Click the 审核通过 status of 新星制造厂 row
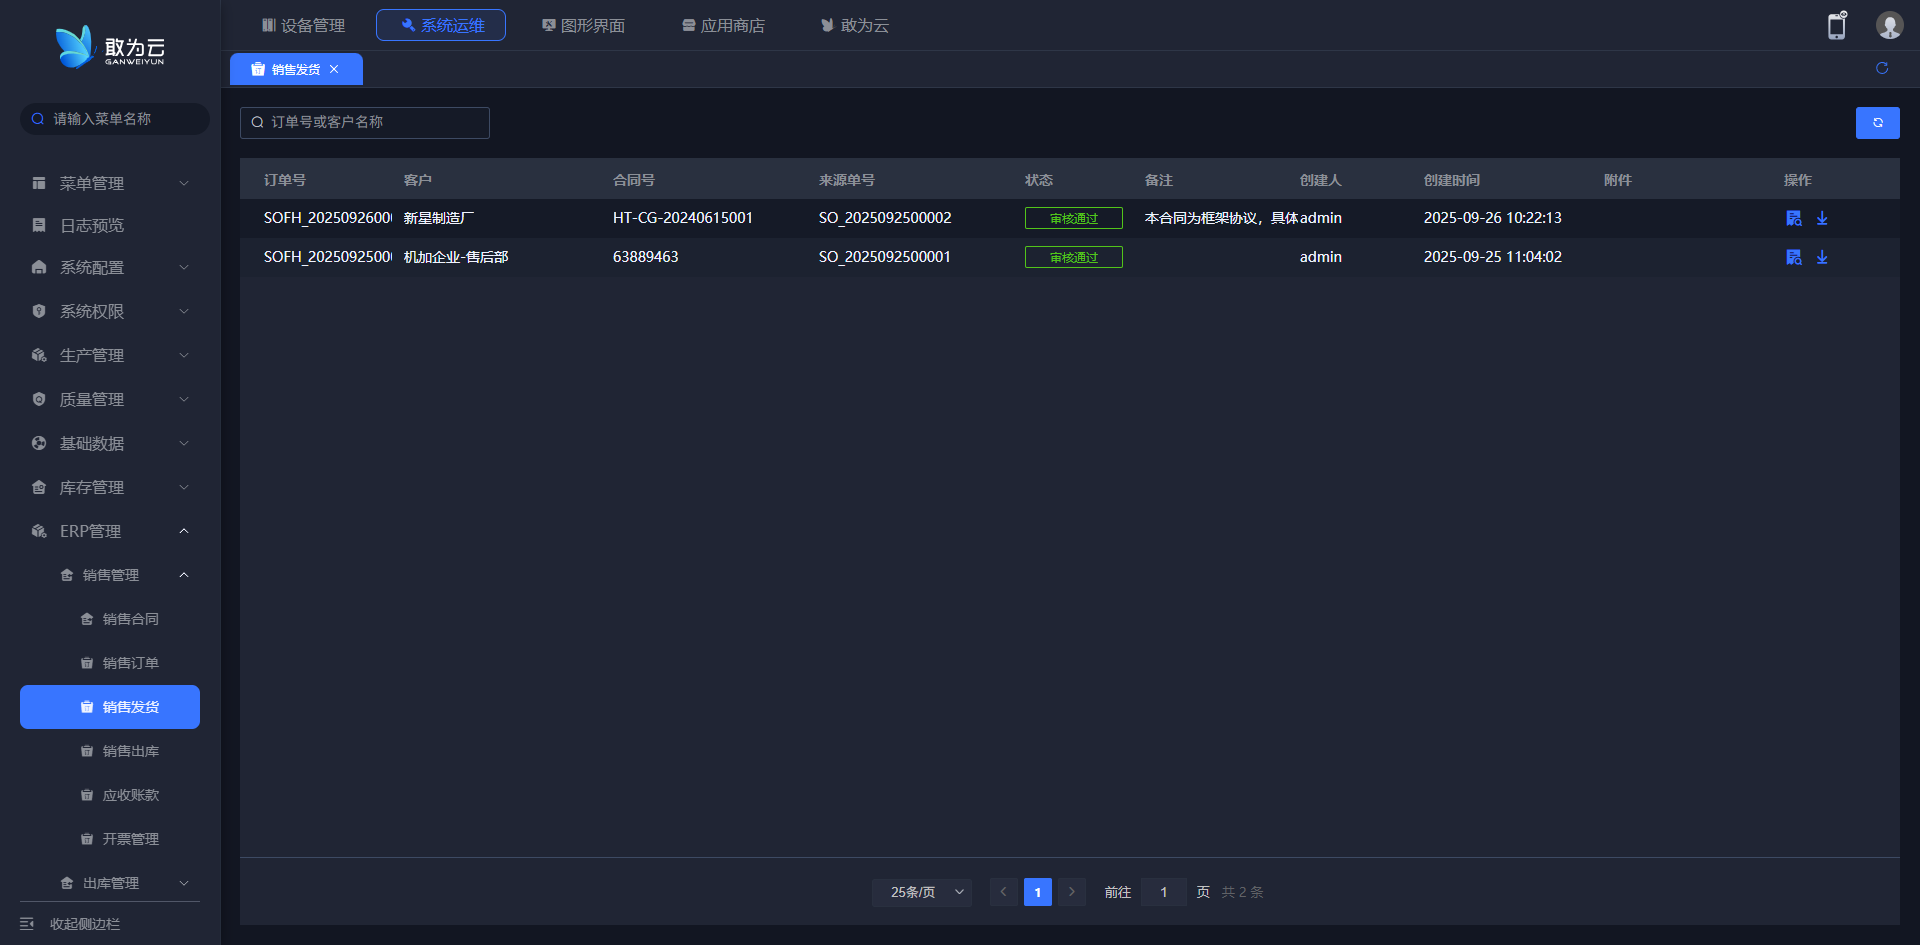This screenshot has width=1920, height=945. (1074, 218)
